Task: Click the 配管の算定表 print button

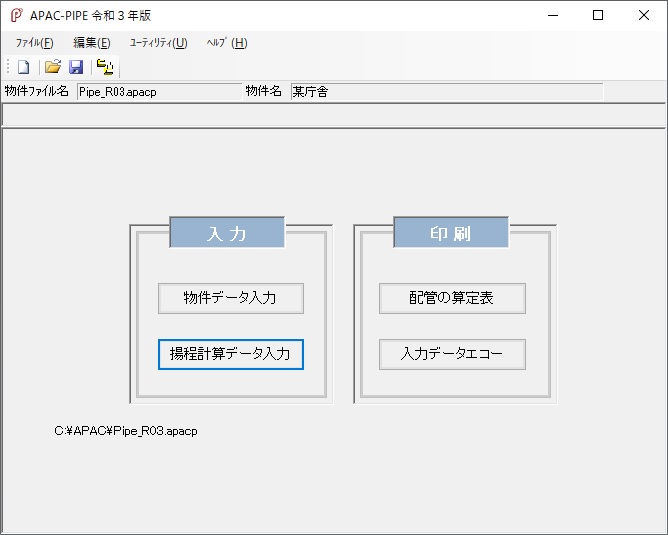Action: (452, 298)
